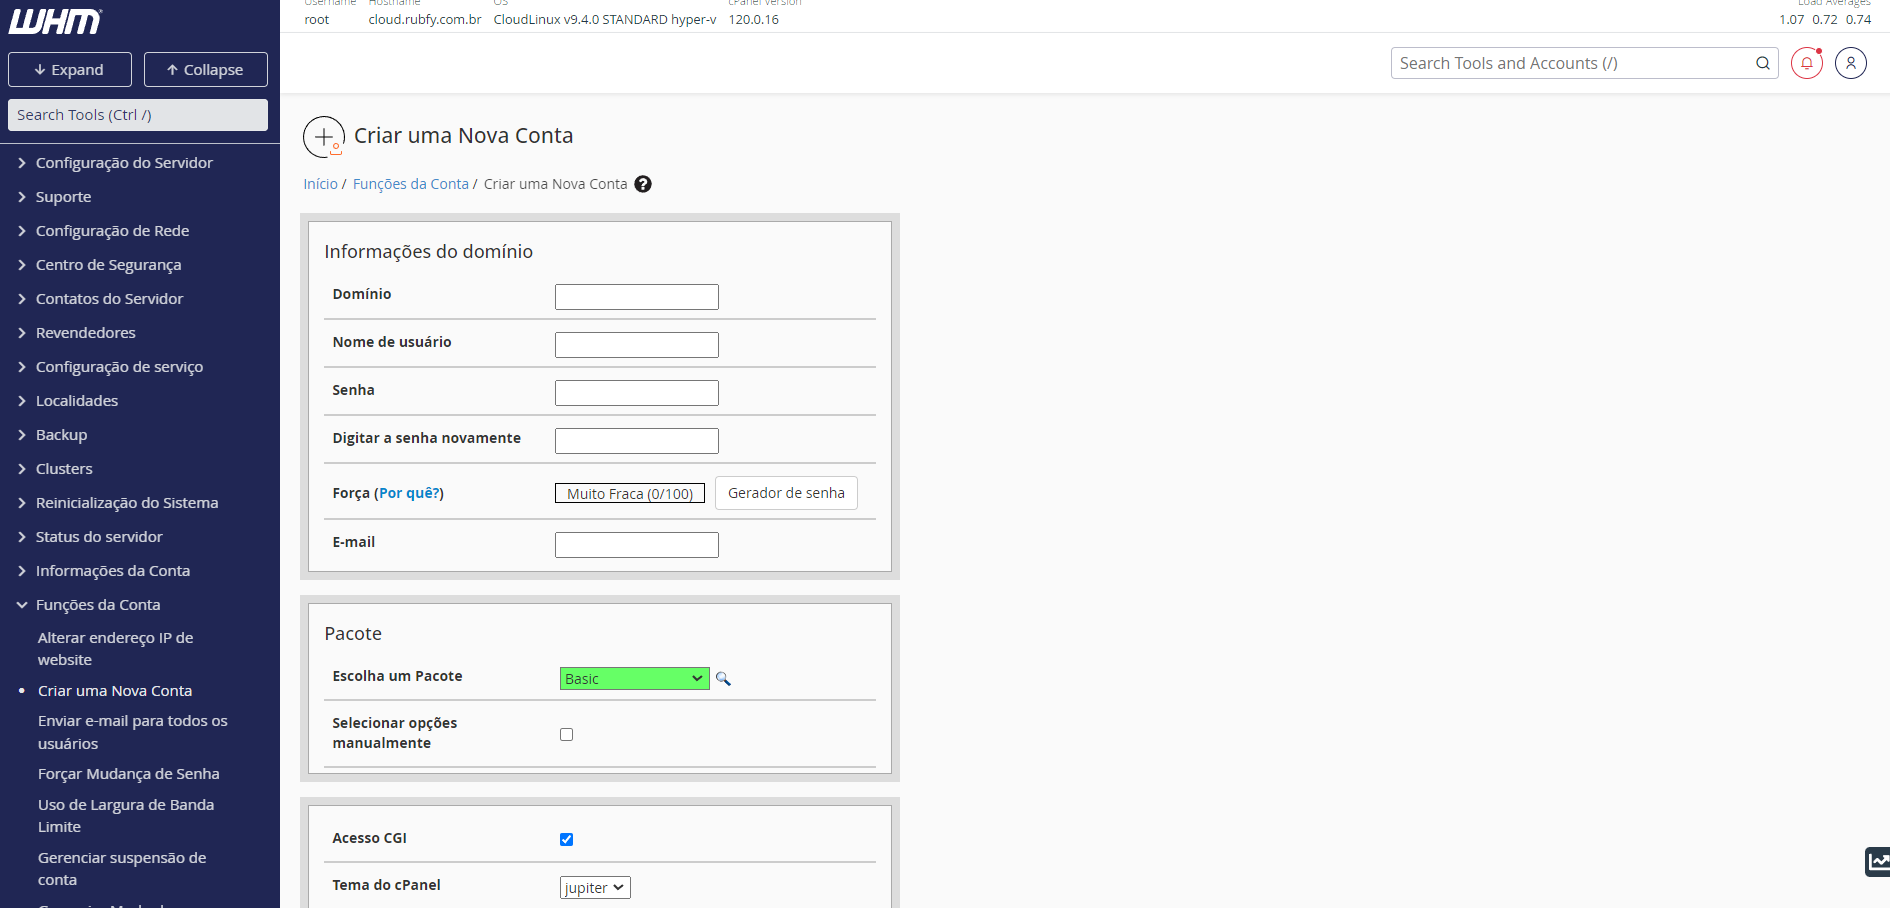Open help question mark beside breadcrumb
Viewport: 1890px width, 908px height.
pyautogui.click(x=643, y=184)
